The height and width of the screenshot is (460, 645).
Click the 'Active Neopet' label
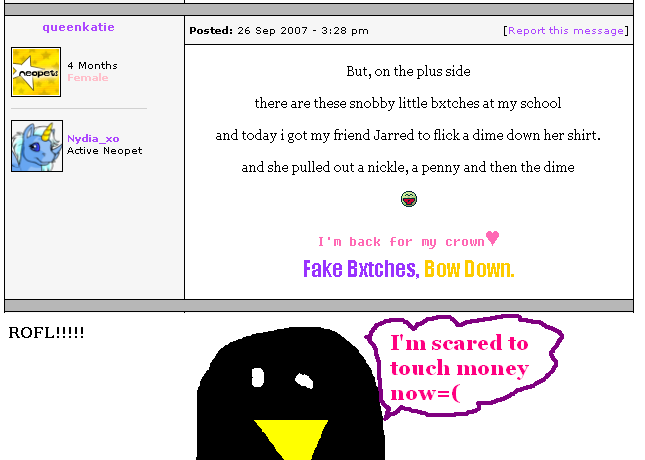tap(104, 151)
